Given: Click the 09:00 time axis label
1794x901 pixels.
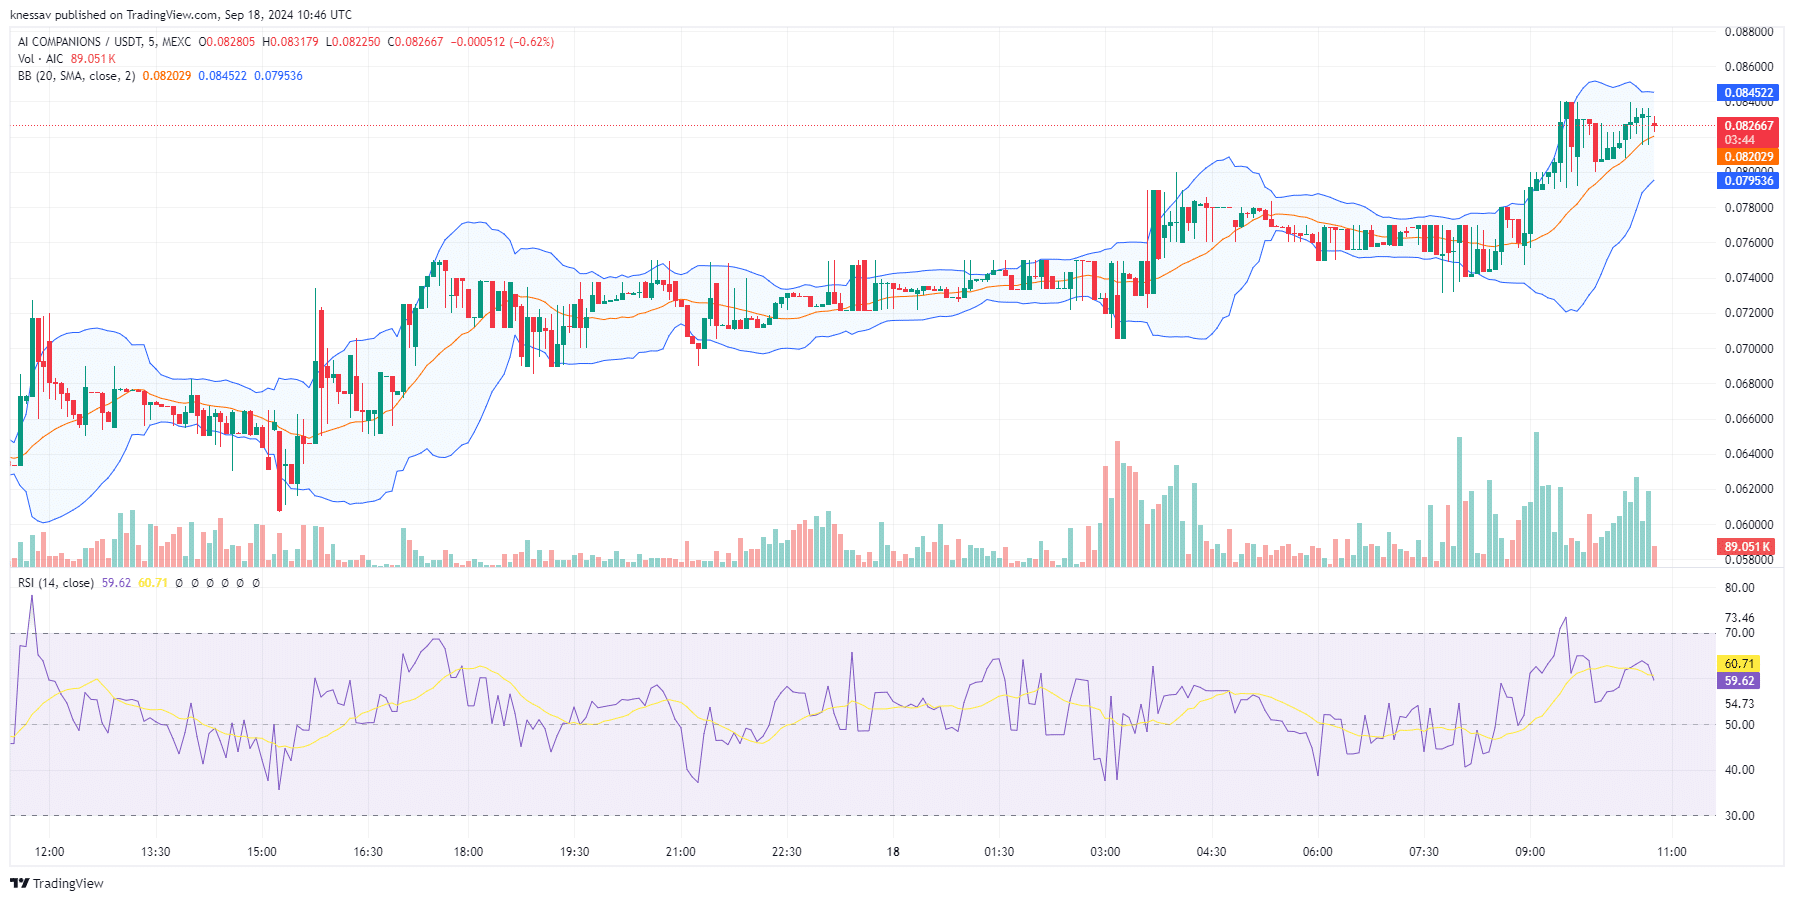Looking at the screenshot, I should (x=1530, y=852).
